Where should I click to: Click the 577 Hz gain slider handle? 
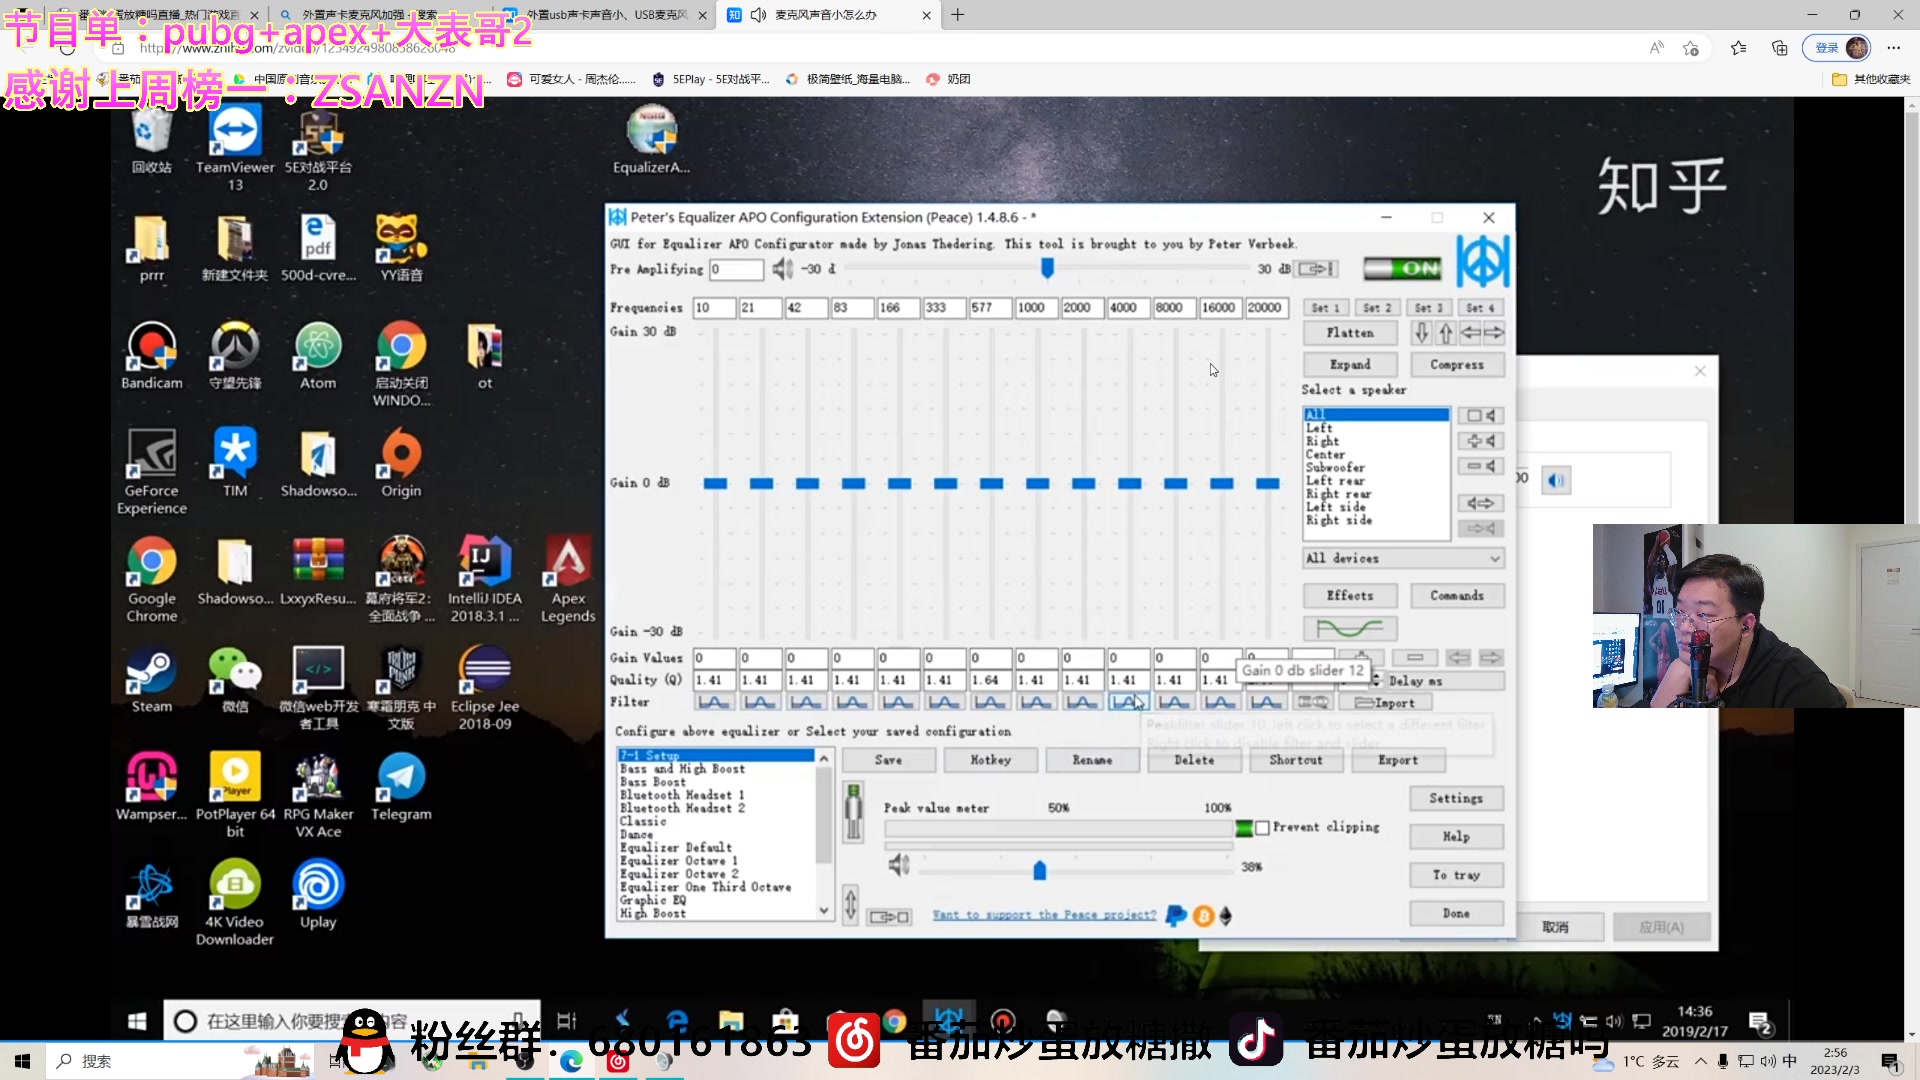point(991,484)
